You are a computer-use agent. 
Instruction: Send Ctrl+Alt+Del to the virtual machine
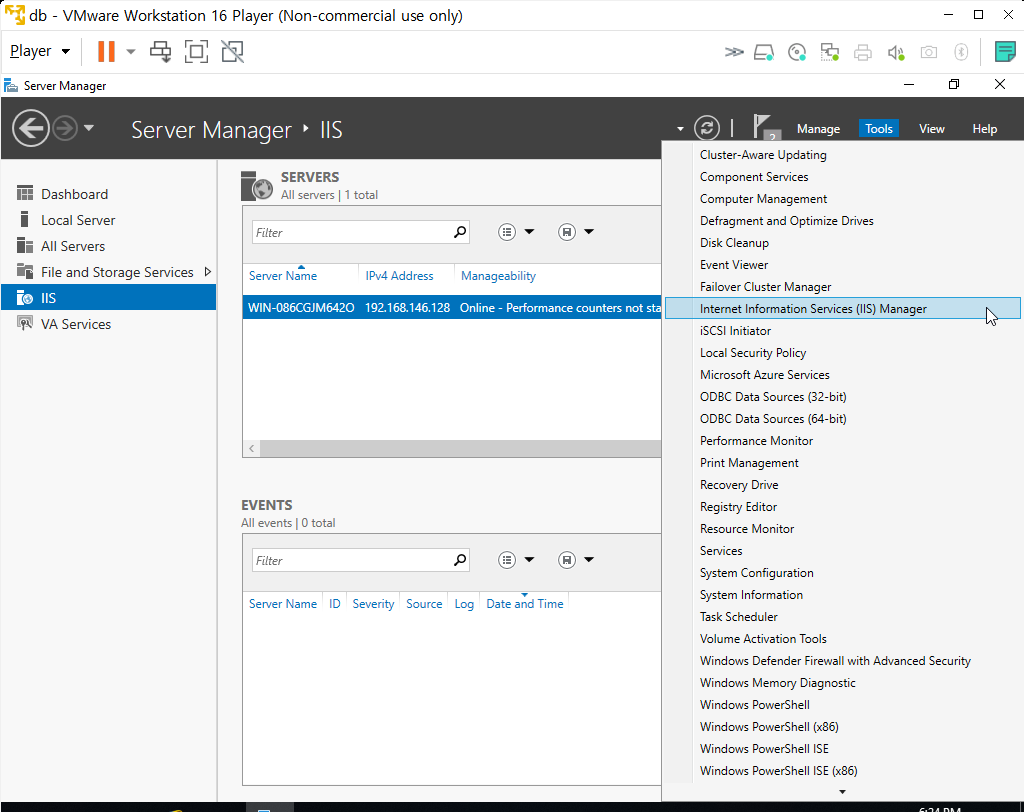(160, 52)
